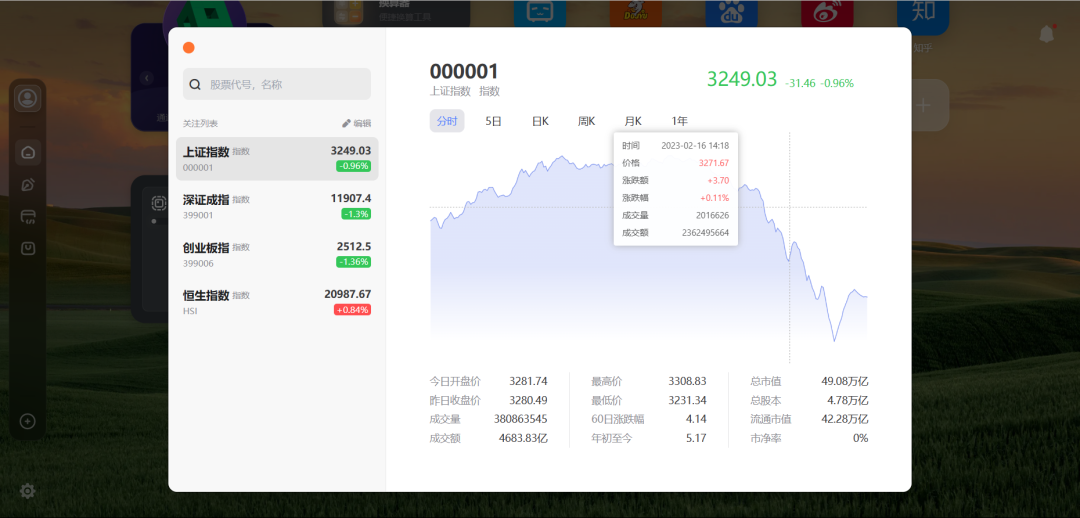Go to the home icon in sidebar

coord(28,152)
